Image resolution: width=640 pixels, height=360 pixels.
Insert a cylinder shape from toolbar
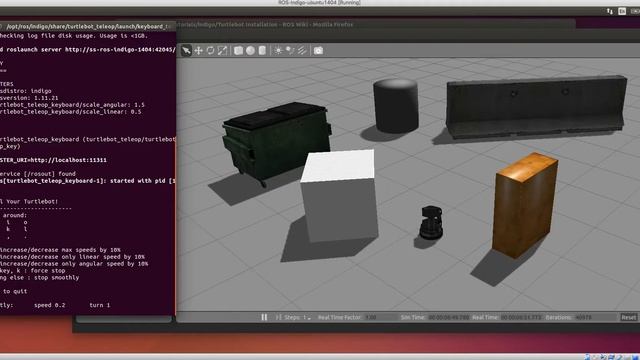(262, 51)
